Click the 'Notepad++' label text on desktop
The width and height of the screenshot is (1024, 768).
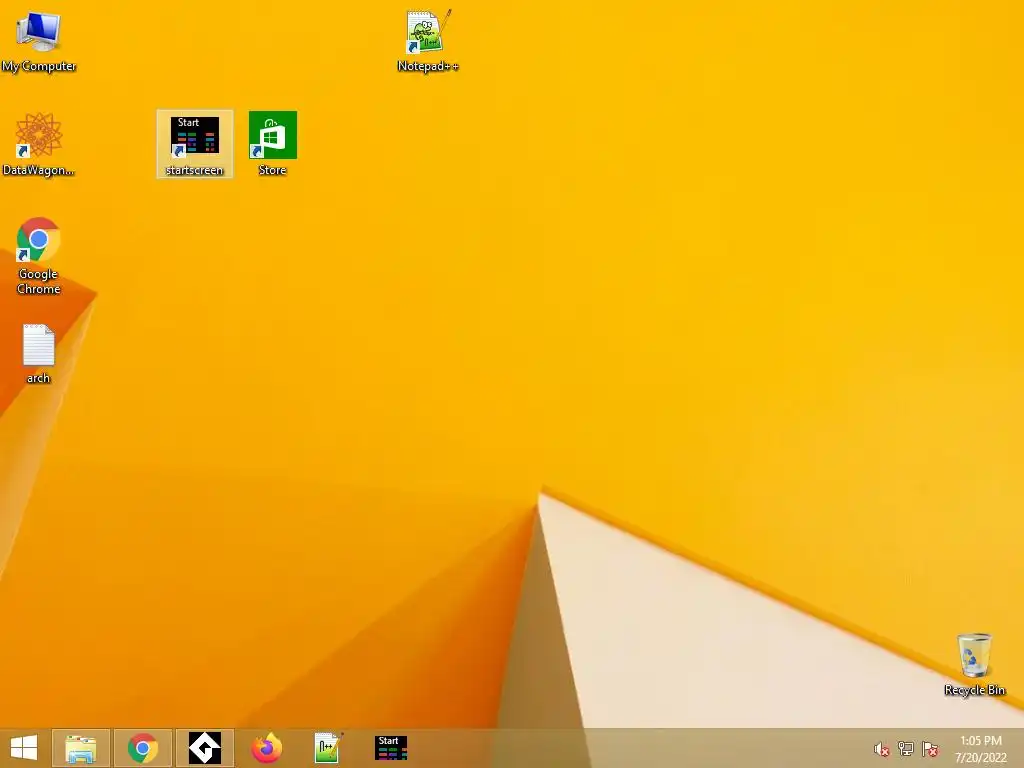[428, 66]
